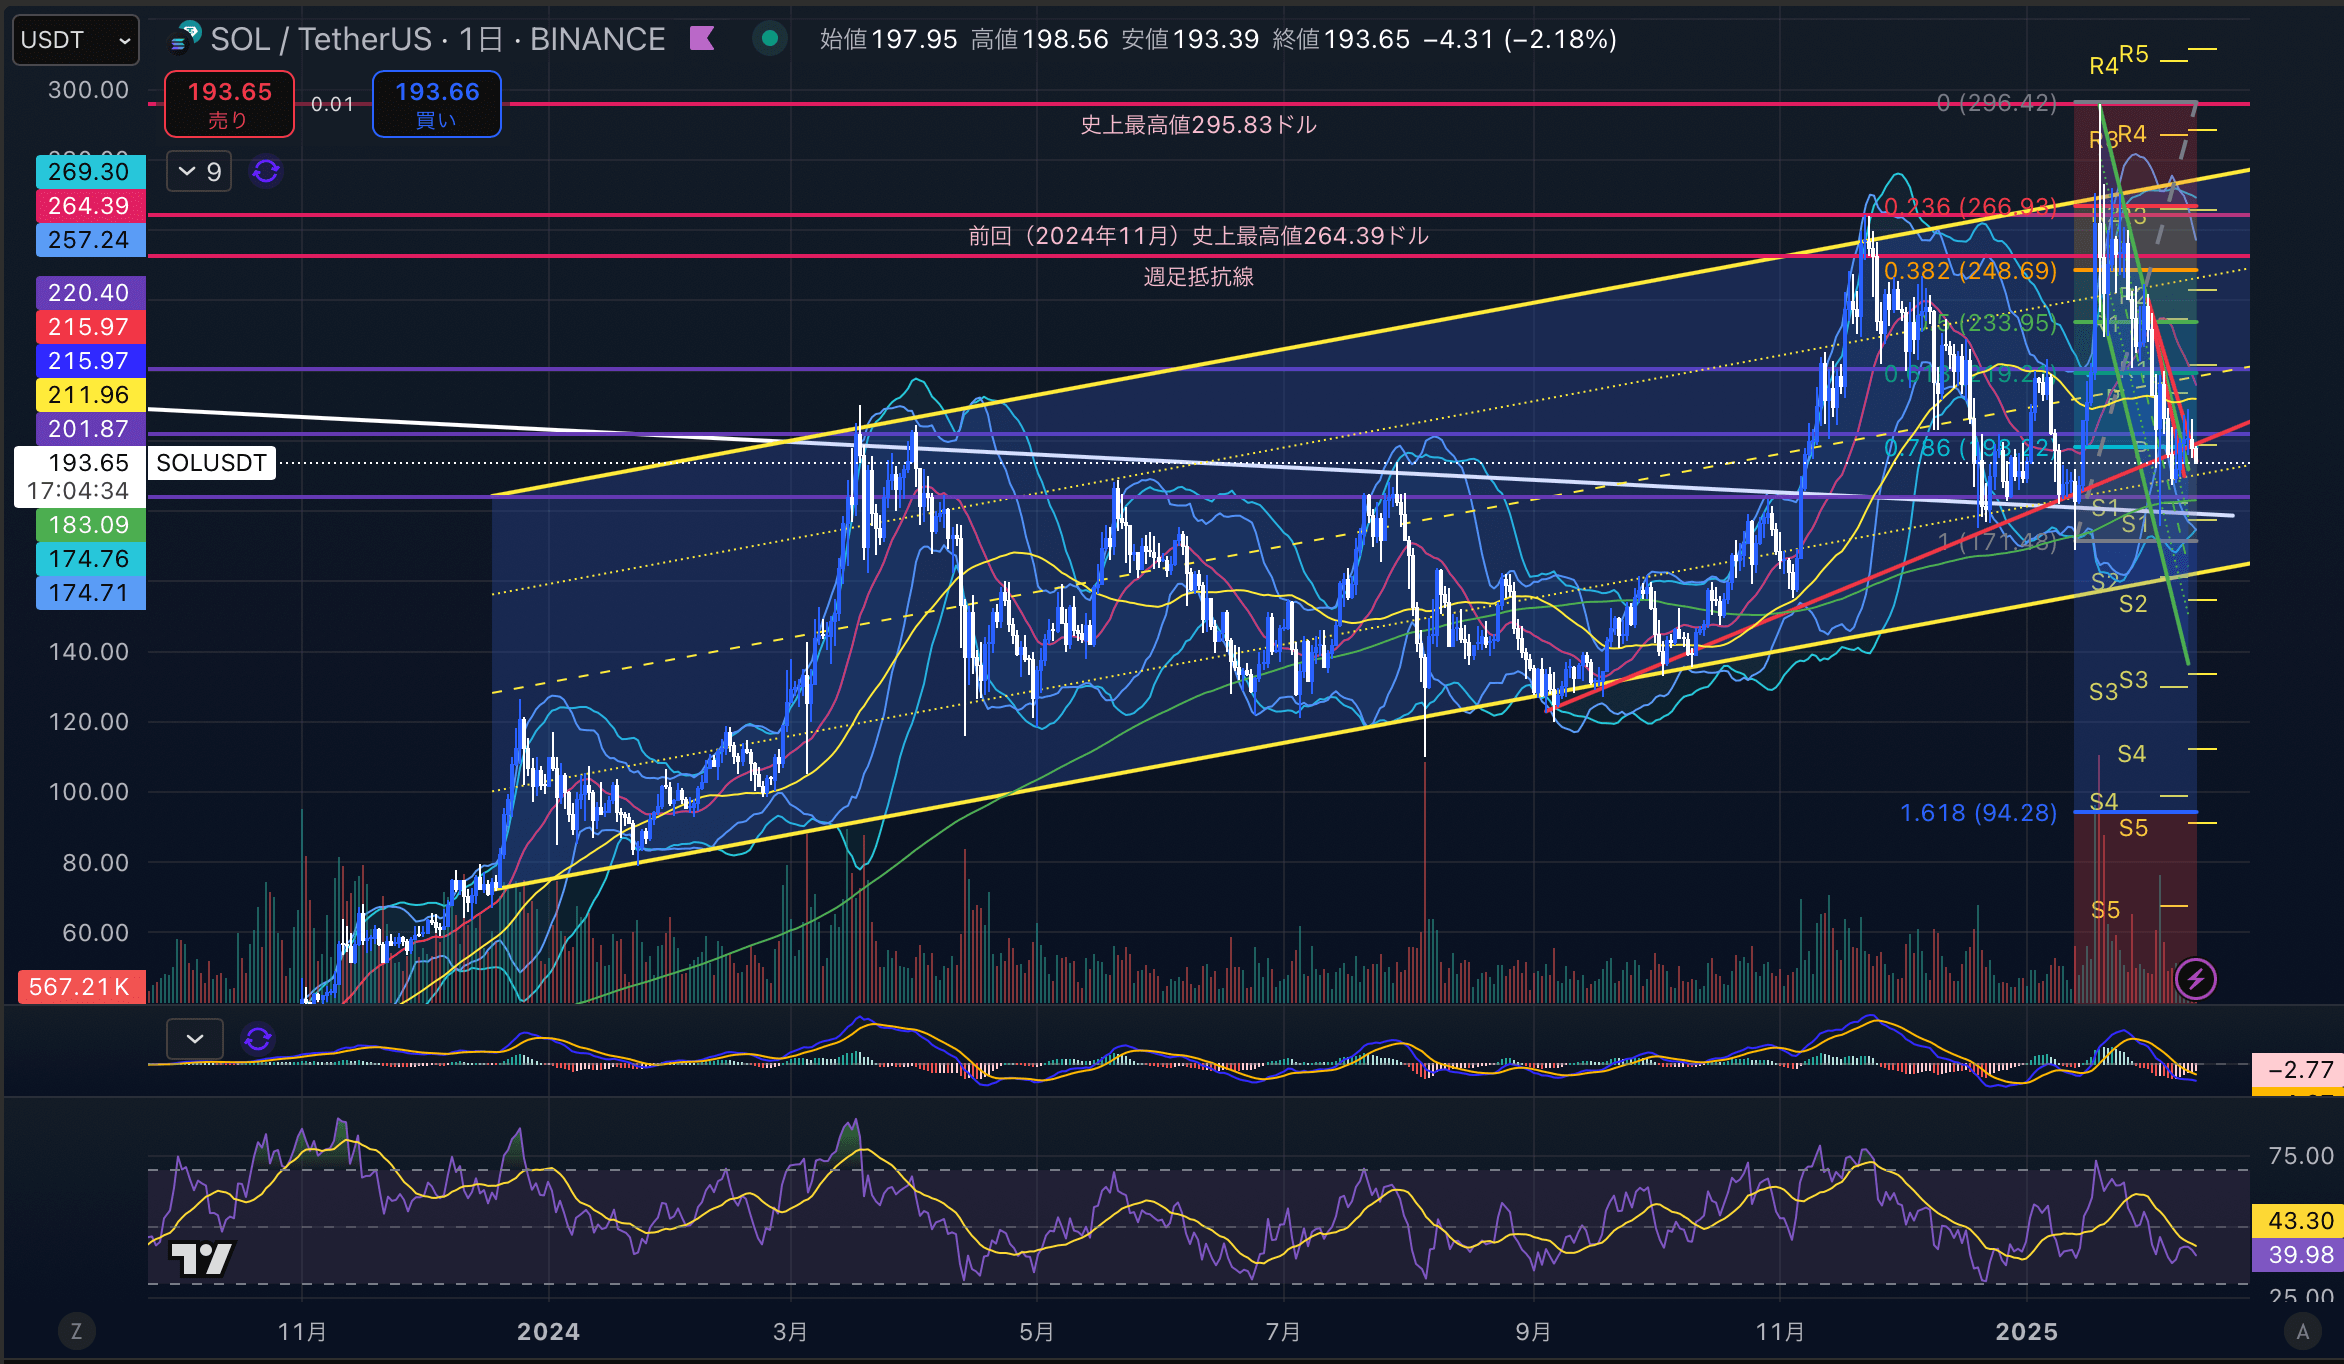Click the 1.618 (94.28) Fibonacci label
The width and height of the screenshot is (2344, 1364).
[1978, 813]
